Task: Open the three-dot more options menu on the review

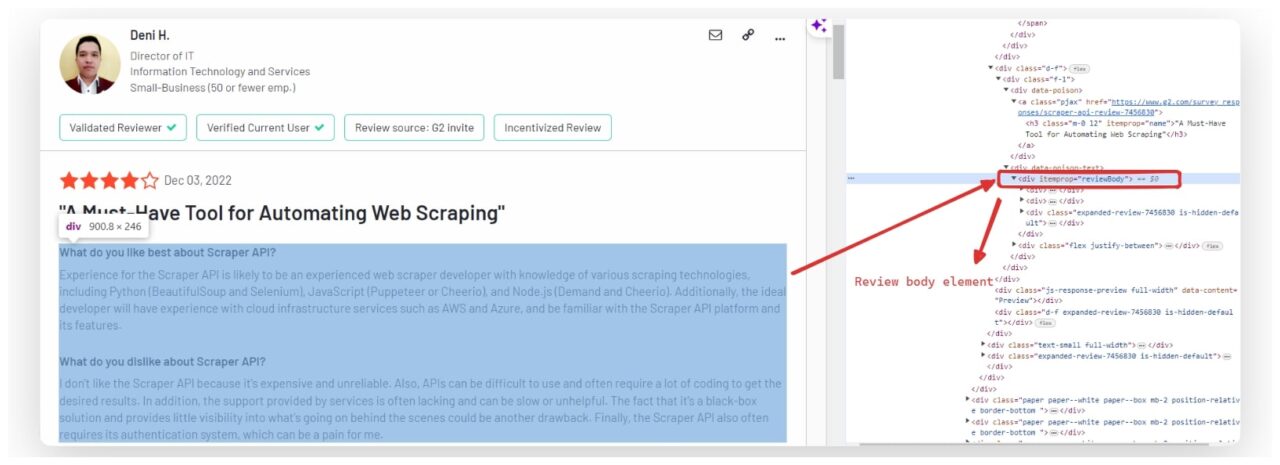Action: click(780, 38)
